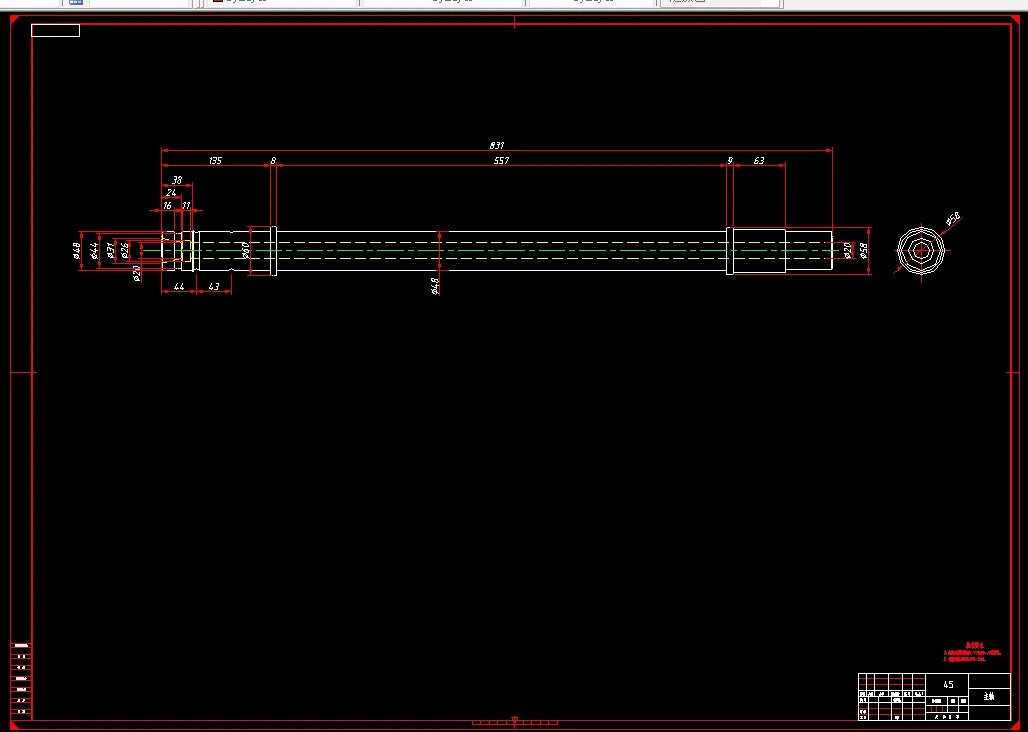1028x732 pixels.
Task: Select the ø48 dimension under mid-shaft
Action: [x=434, y=286]
